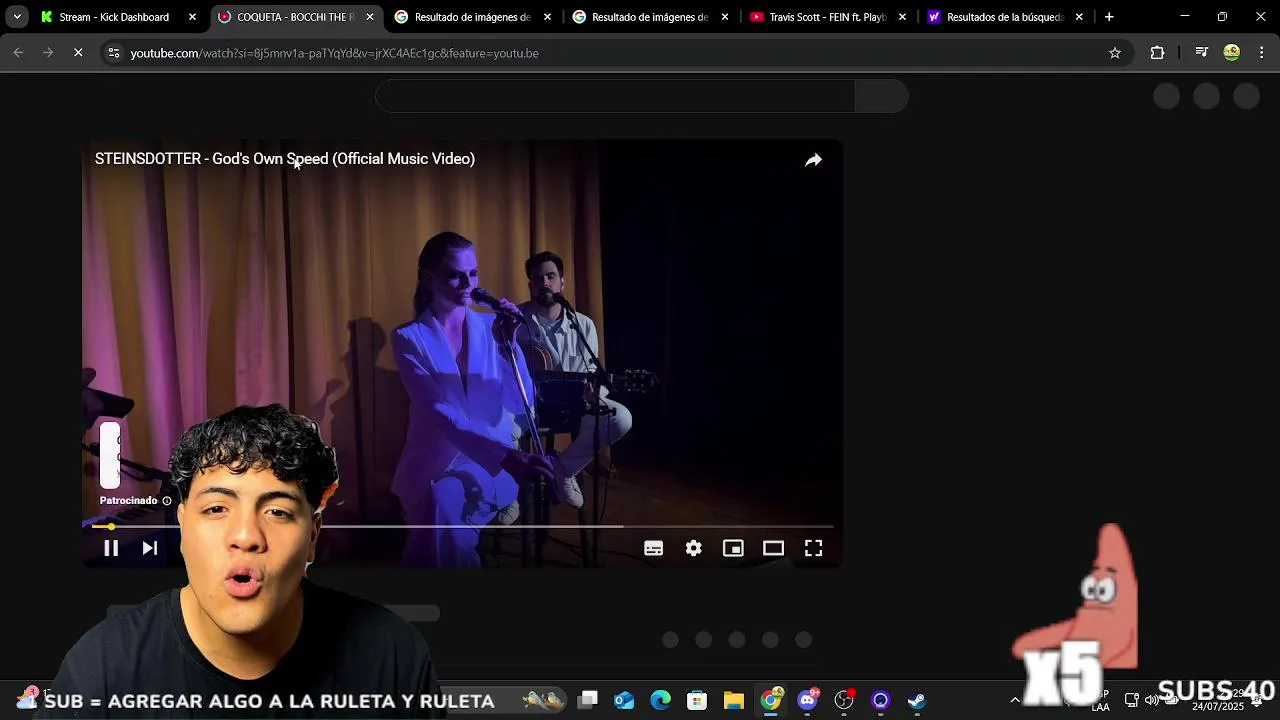Open the Resultados de la búsqueda tab
Viewport: 1280px width, 720px height.
[x=1005, y=17]
